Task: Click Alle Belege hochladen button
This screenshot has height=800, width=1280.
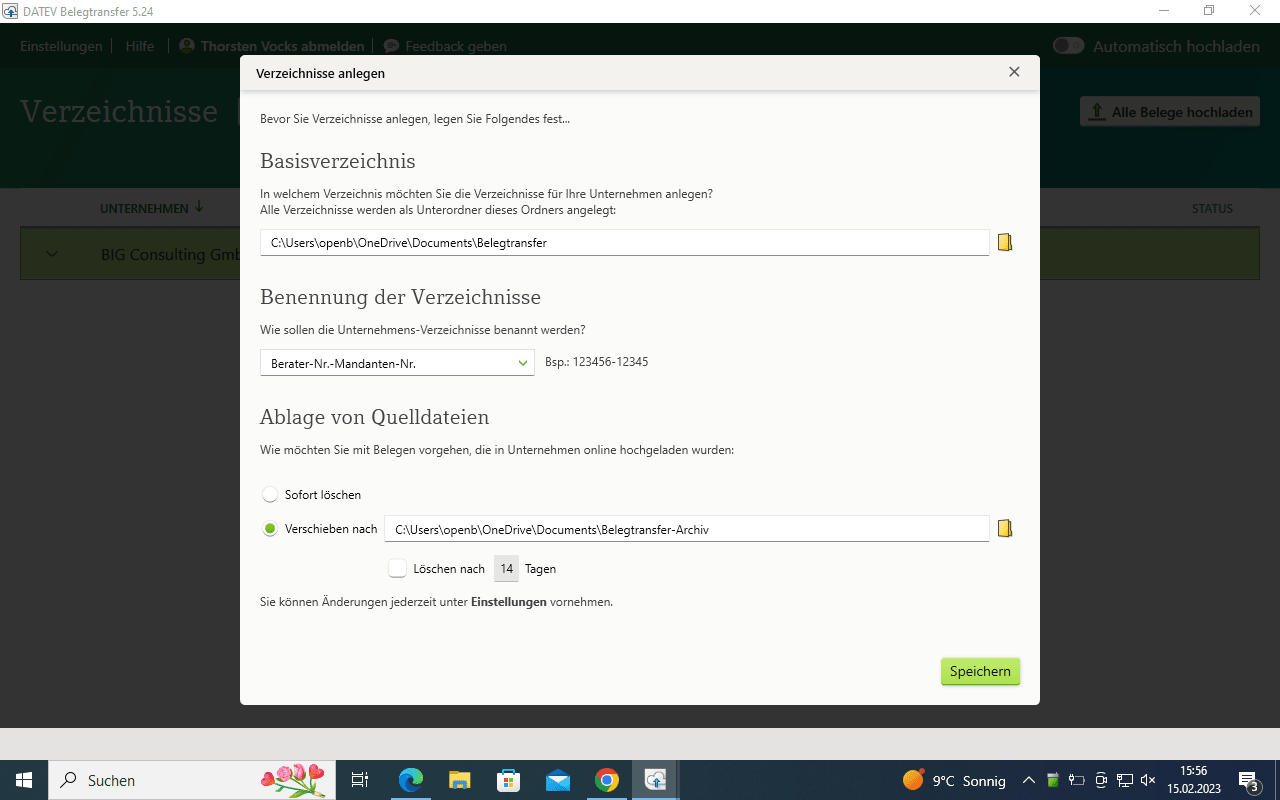Action: click(x=1170, y=112)
